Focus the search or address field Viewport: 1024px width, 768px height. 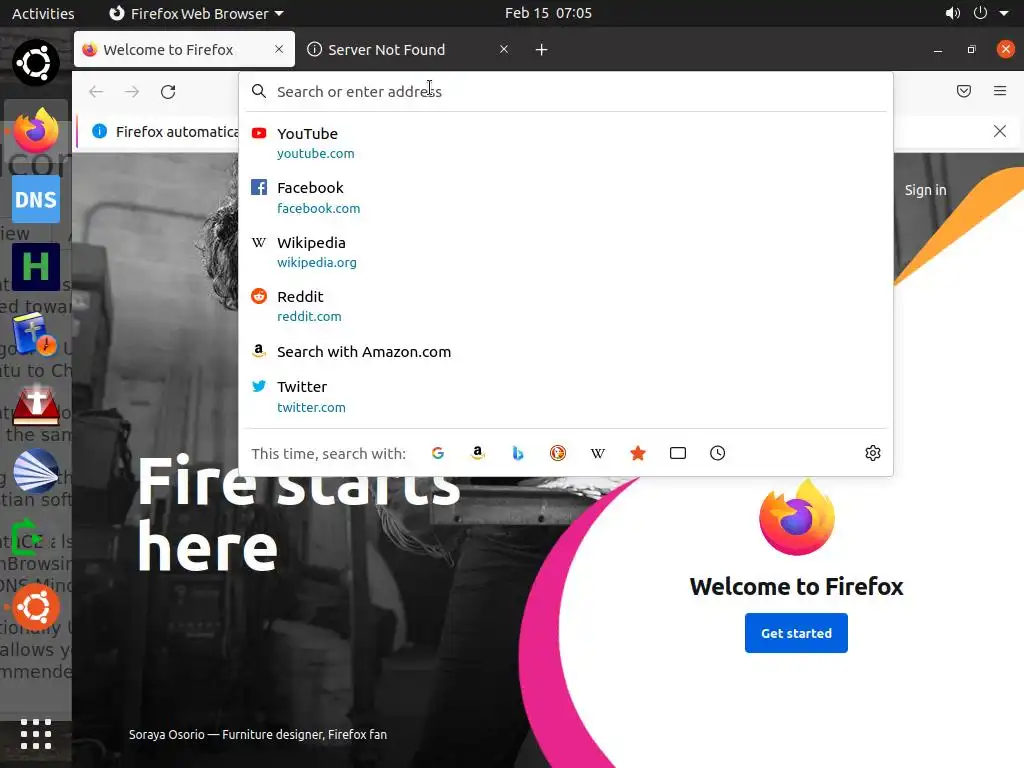point(566,91)
